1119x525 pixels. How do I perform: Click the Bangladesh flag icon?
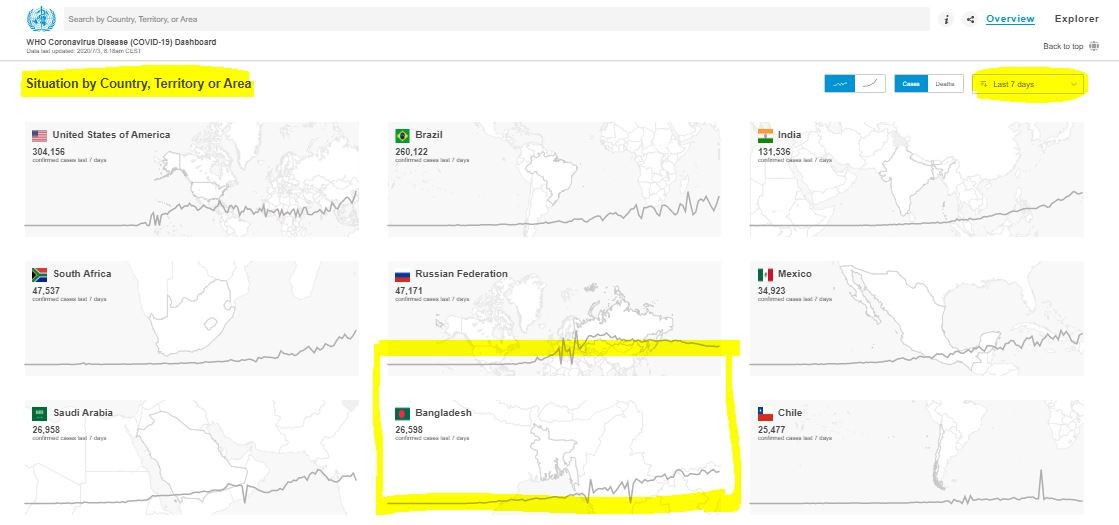pyautogui.click(x=402, y=414)
